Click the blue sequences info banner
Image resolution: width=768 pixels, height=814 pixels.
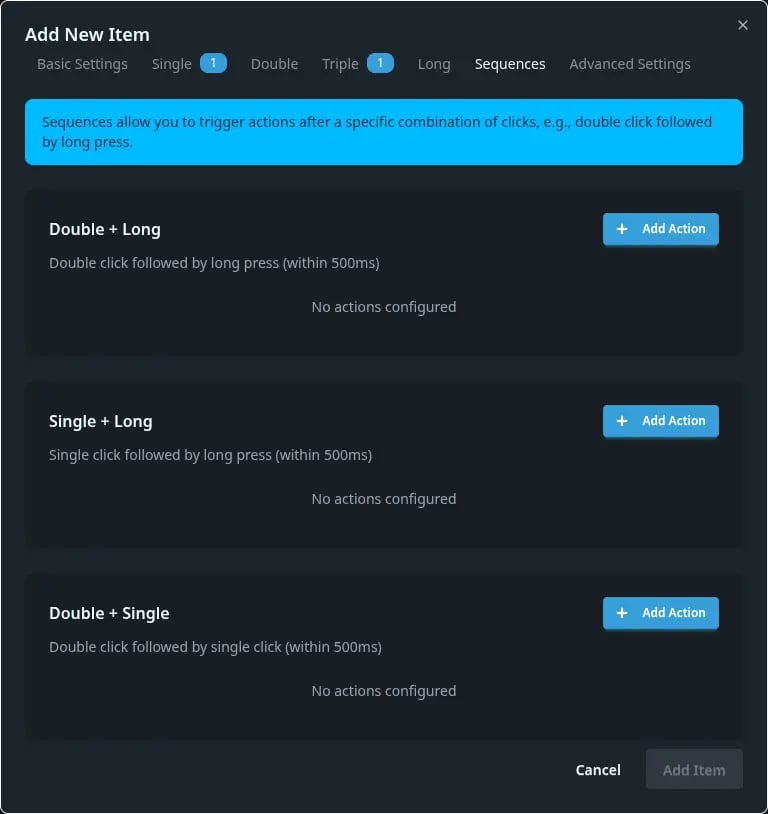click(384, 131)
